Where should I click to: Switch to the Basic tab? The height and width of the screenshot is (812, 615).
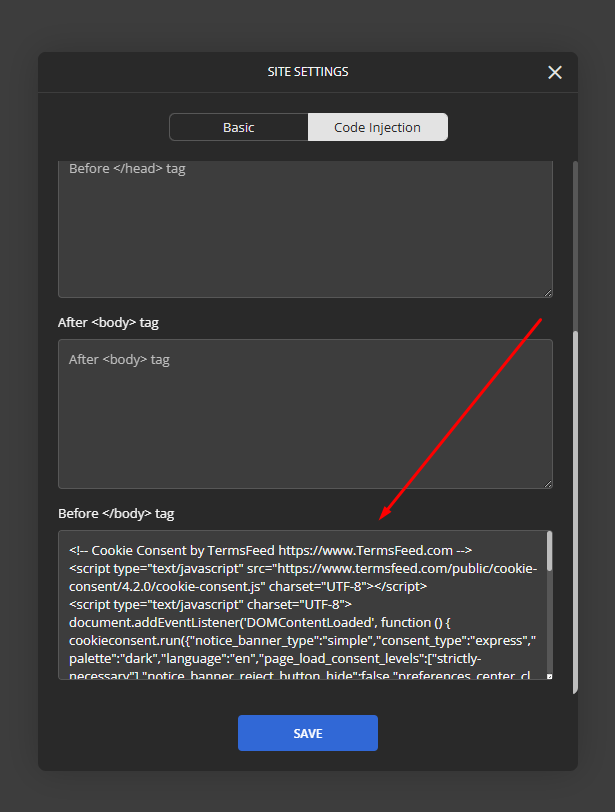click(239, 127)
